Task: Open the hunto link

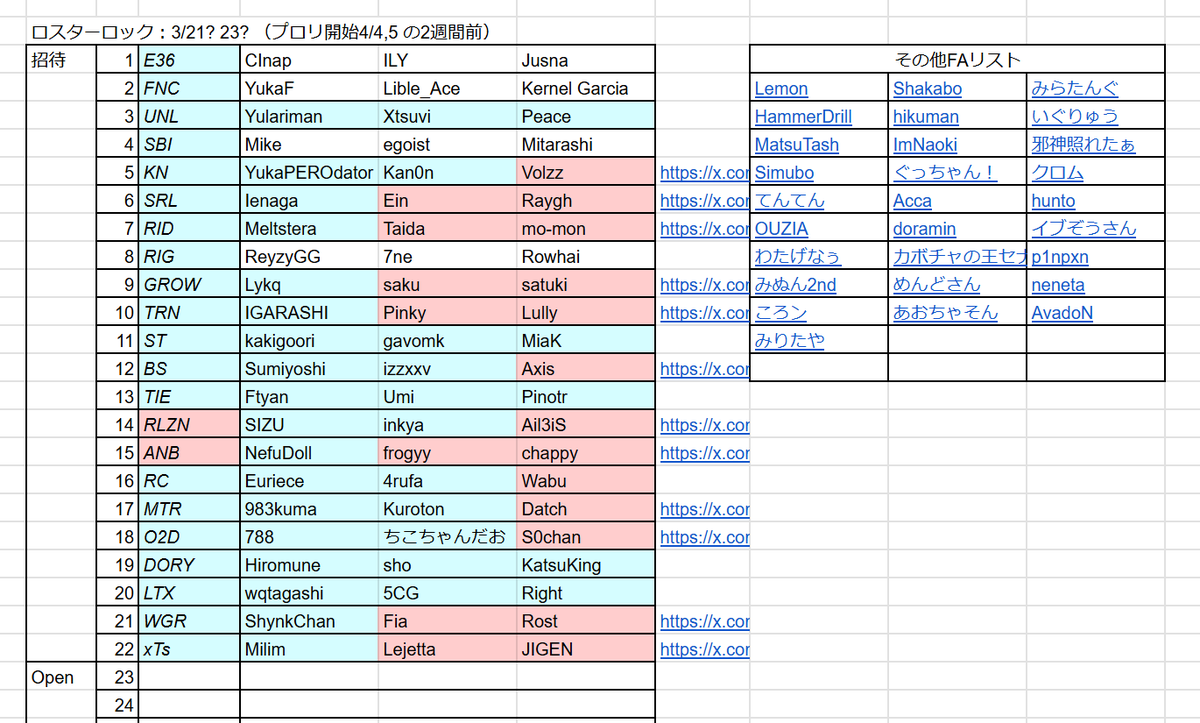Action: [x=1053, y=200]
